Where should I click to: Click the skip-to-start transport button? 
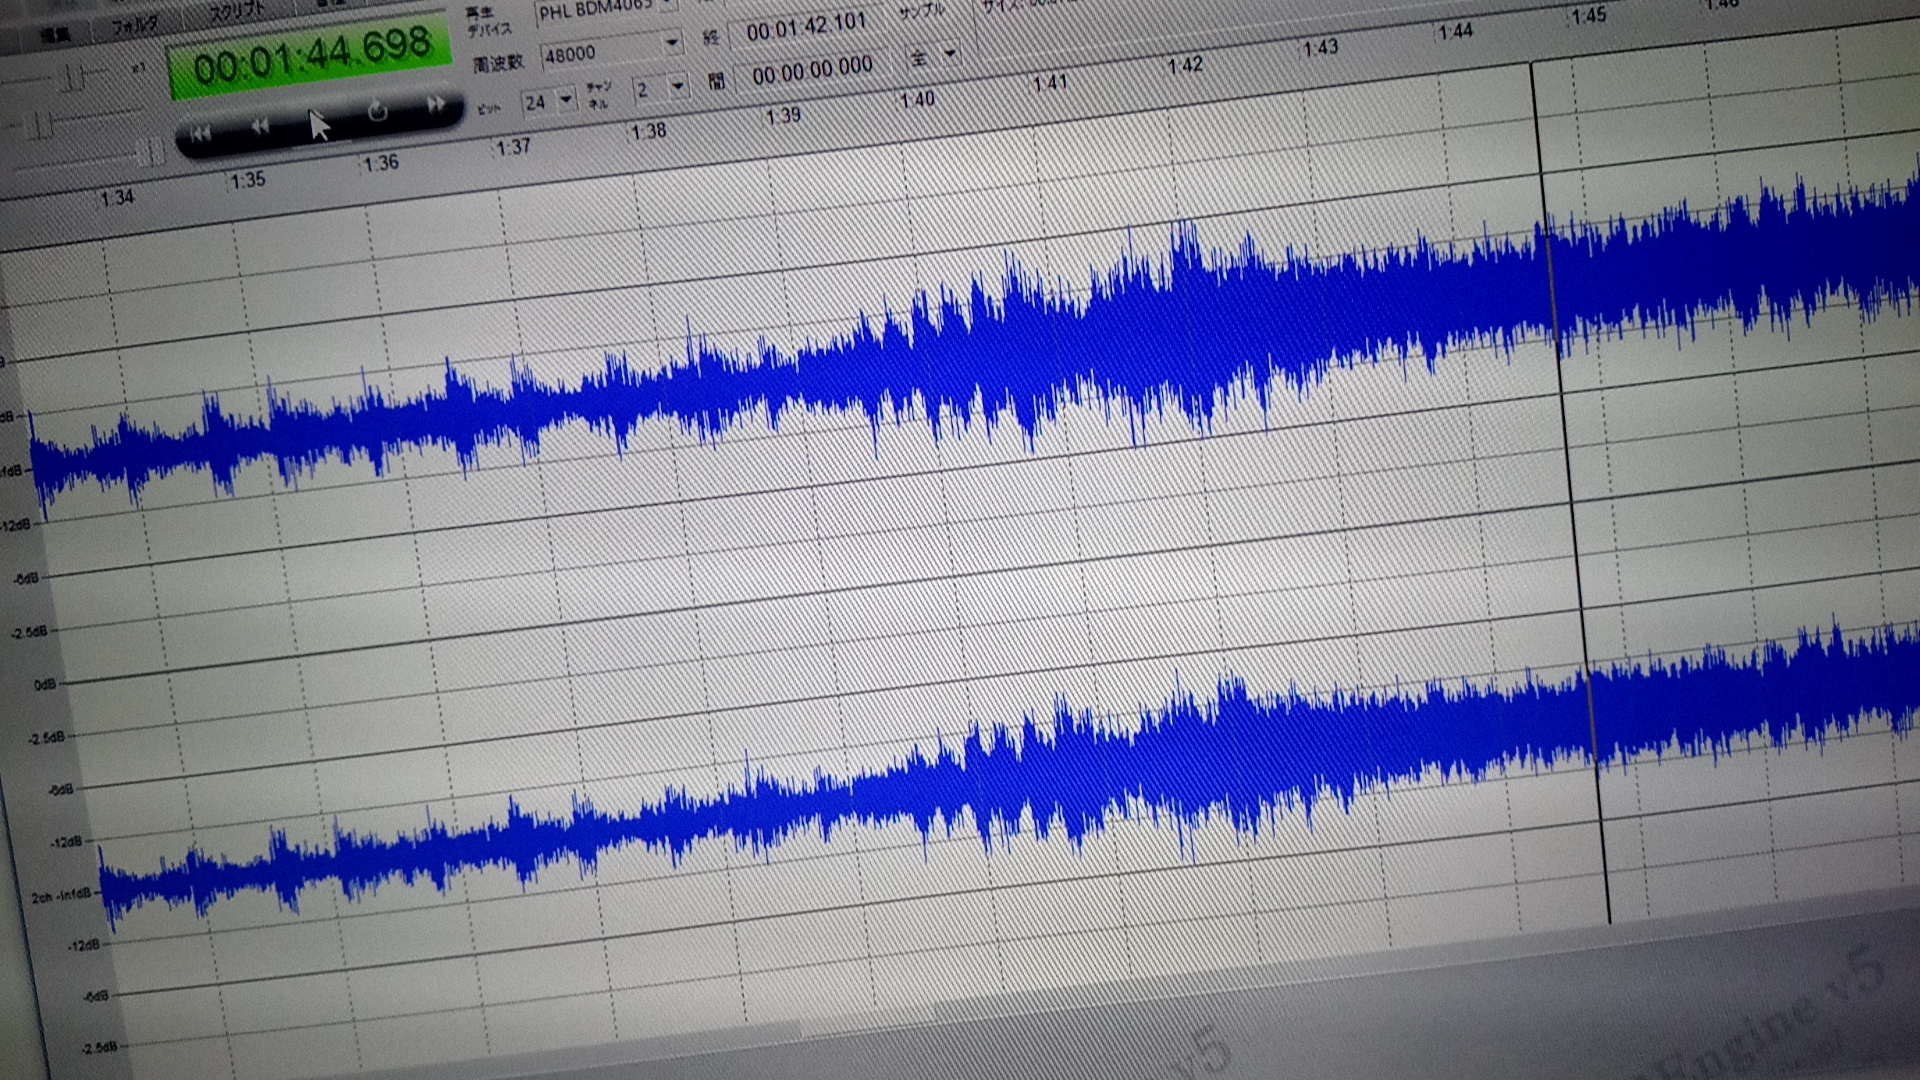tap(200, 134)
